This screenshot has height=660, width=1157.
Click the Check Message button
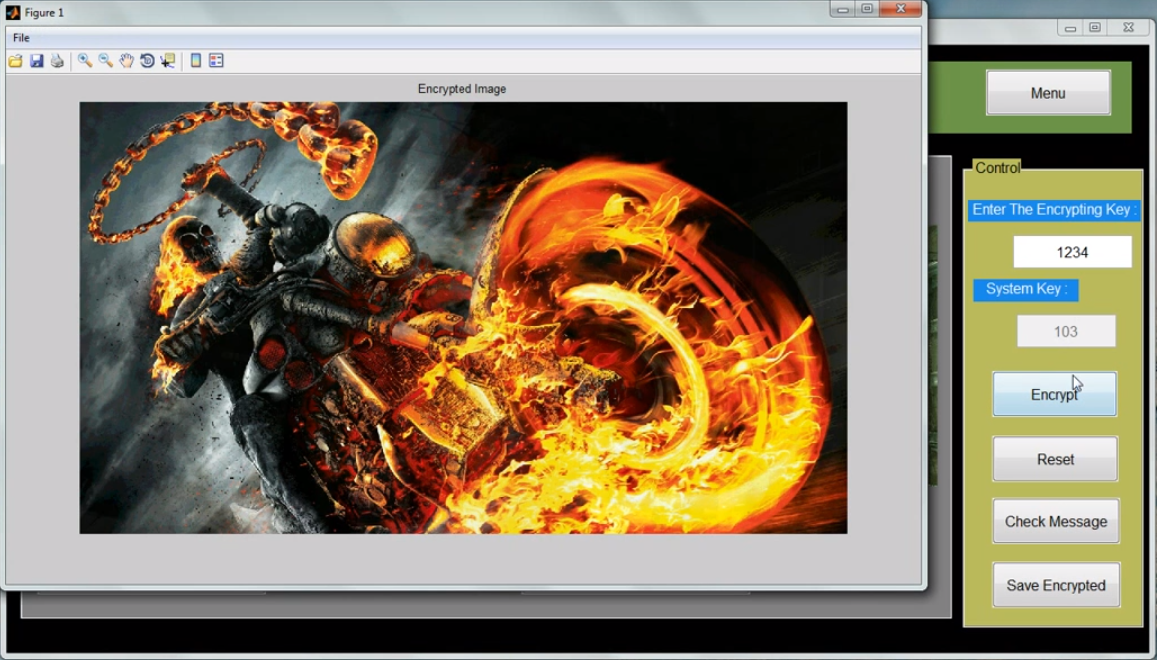coord(1056,521)
